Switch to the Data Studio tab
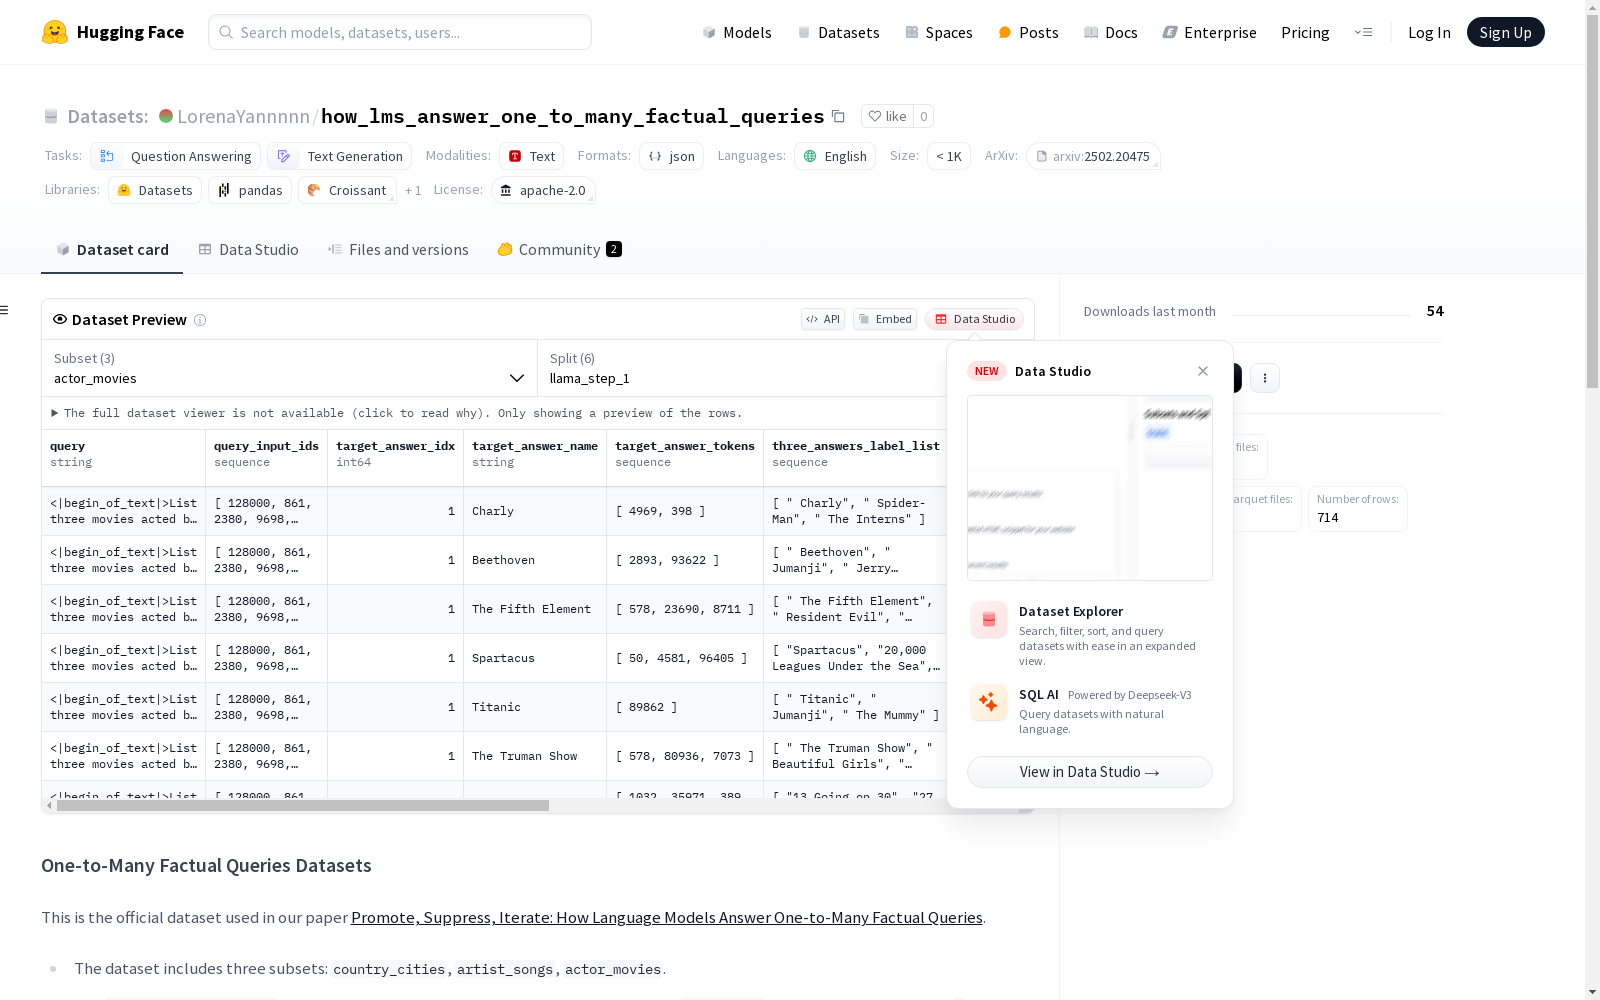 pos(249,250)
